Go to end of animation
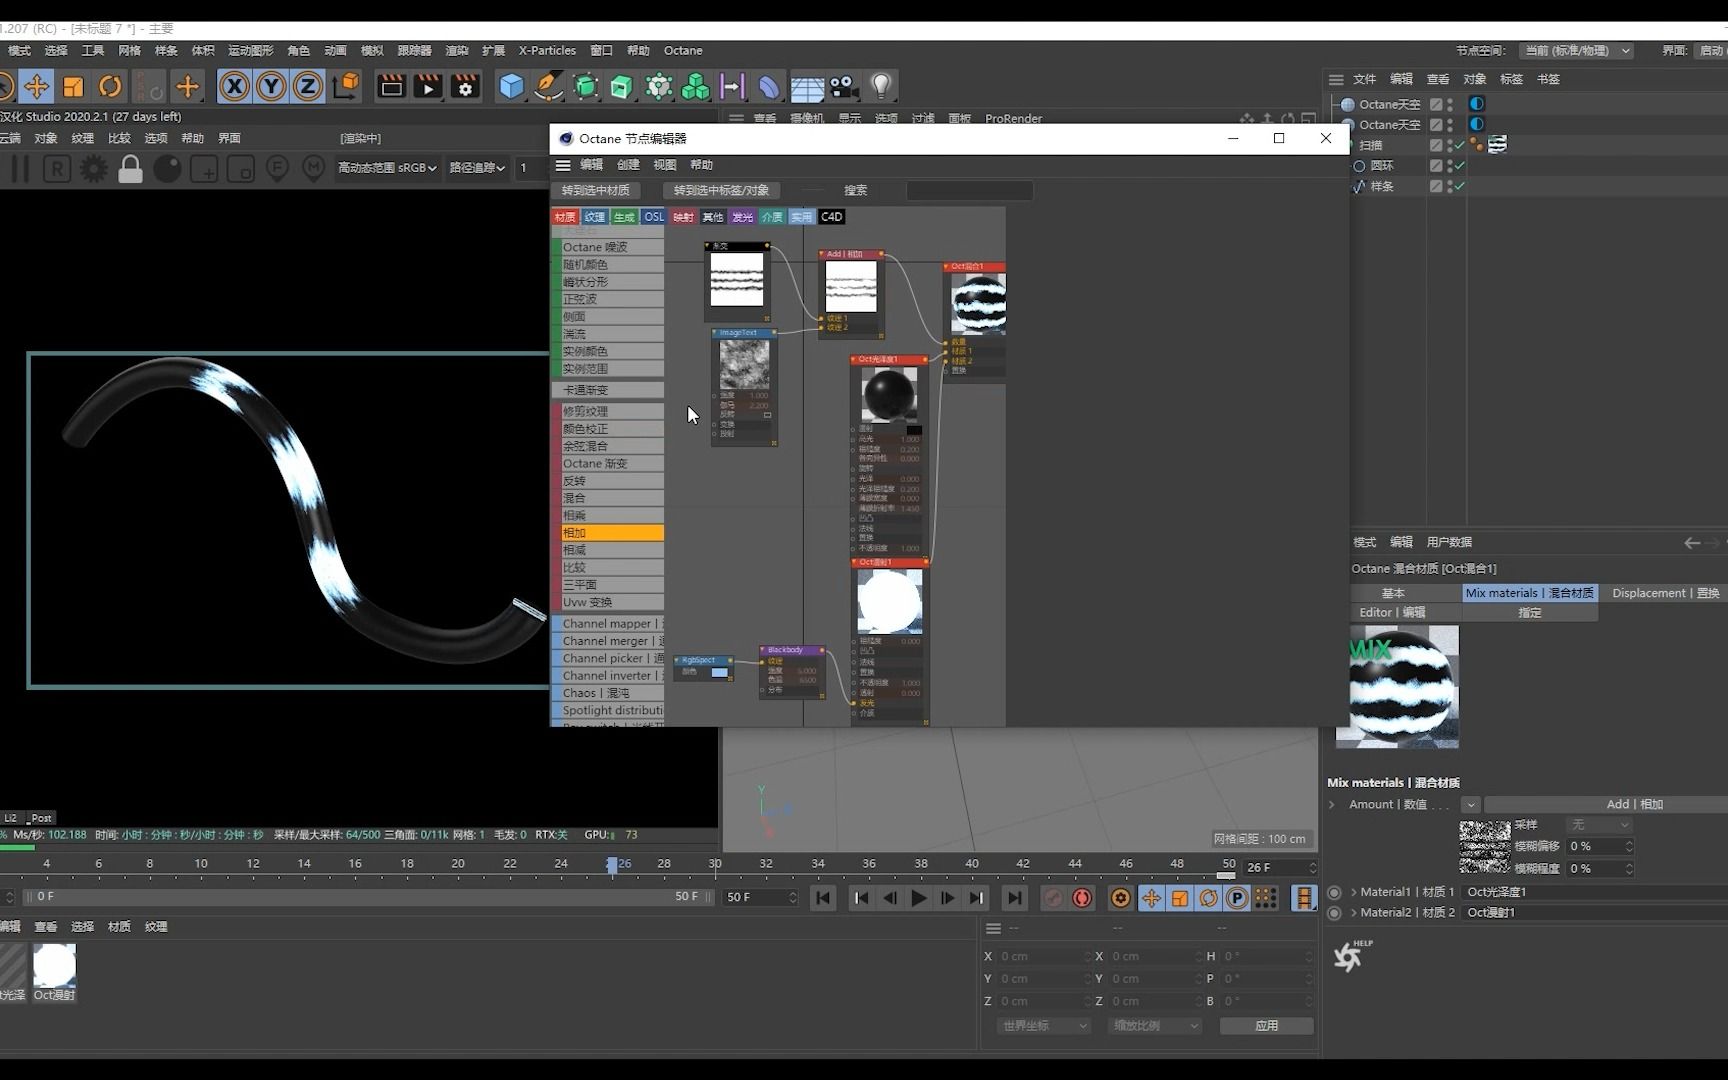 [1014, 898]
